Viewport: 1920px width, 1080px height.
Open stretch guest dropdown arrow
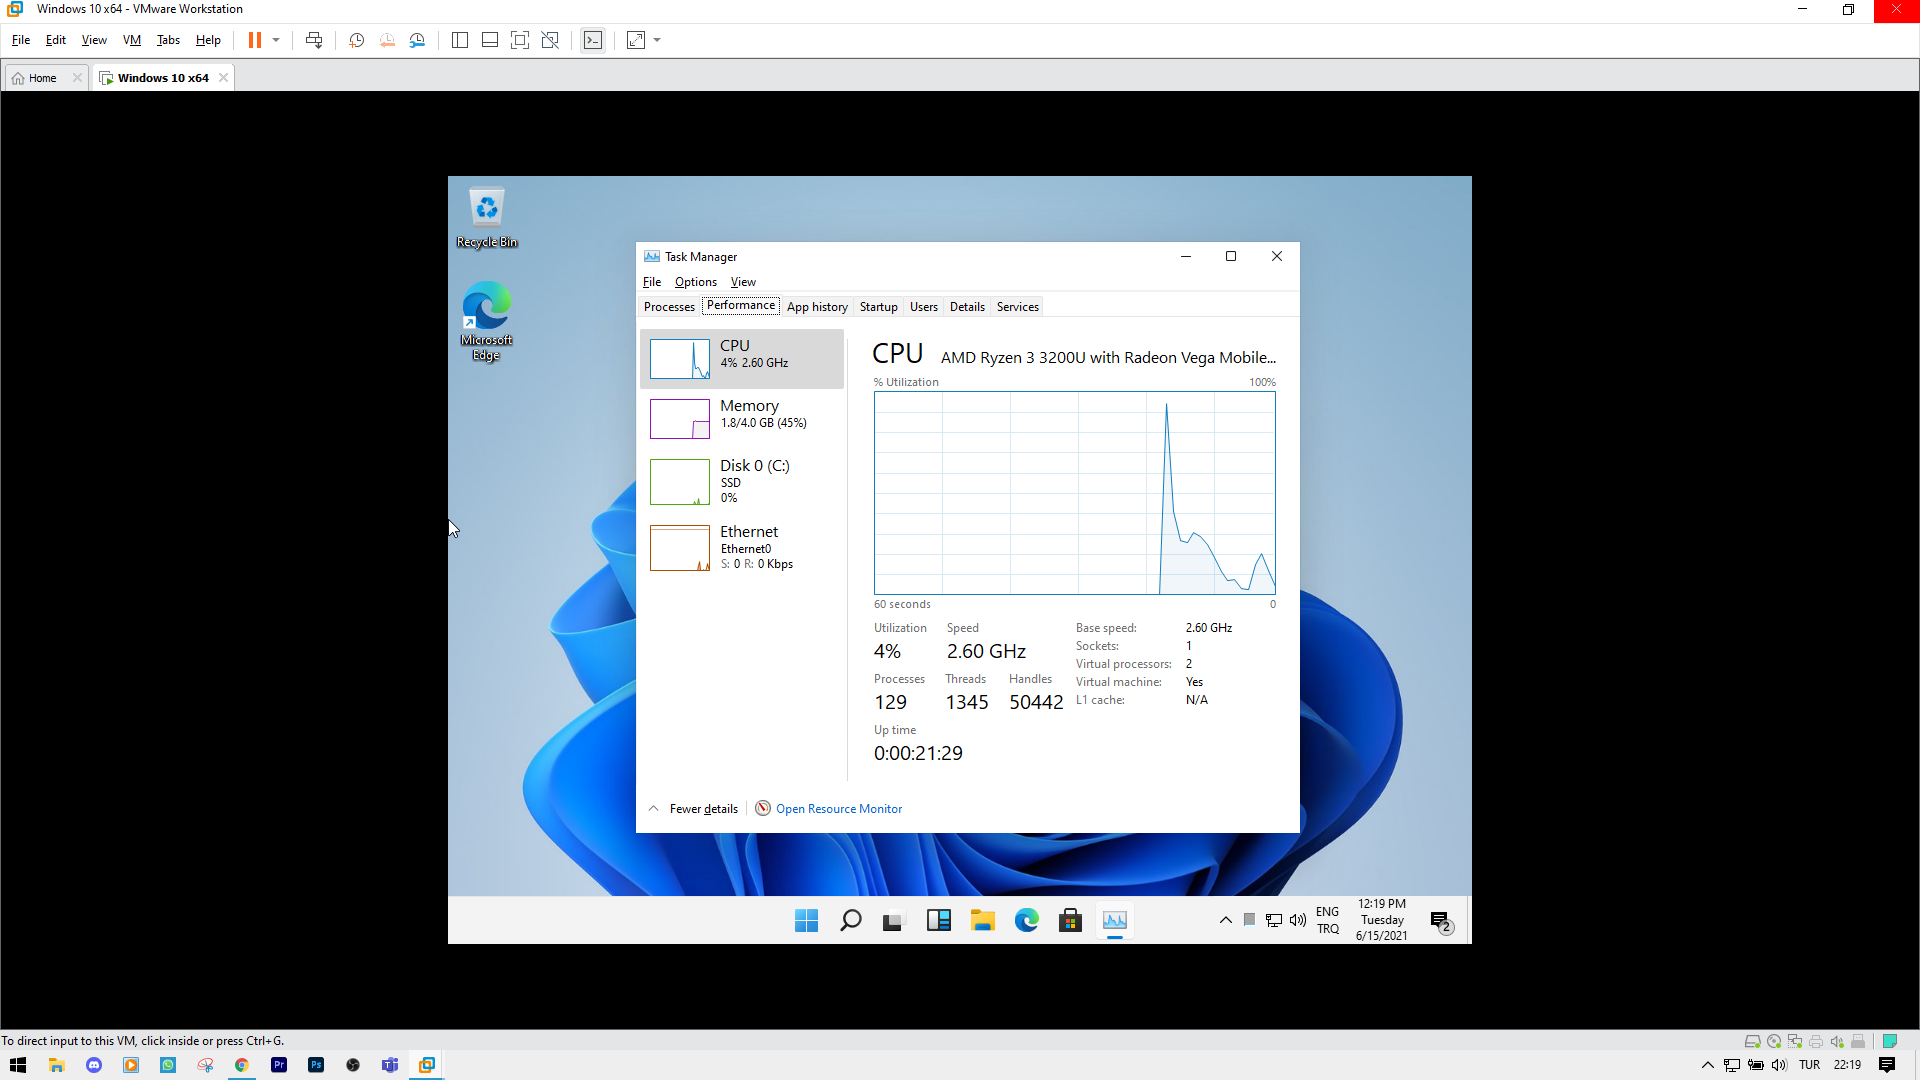point(657,40)
